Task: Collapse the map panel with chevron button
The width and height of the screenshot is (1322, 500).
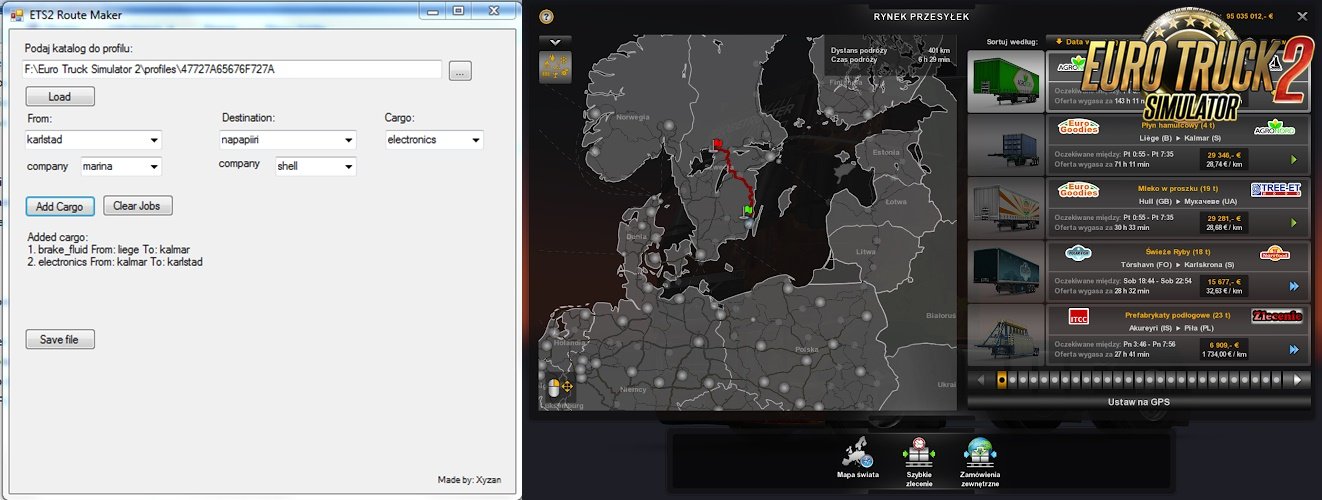Action: point(555,41)
